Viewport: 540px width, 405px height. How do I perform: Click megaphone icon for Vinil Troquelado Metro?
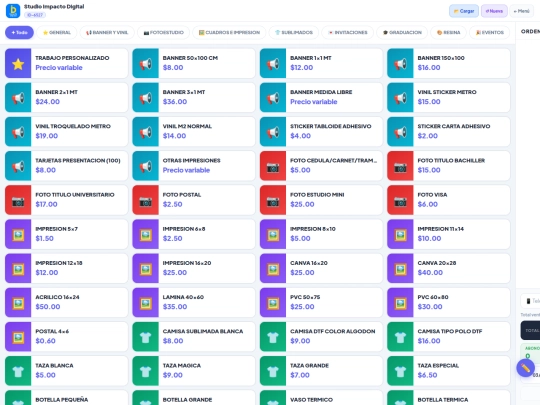pyautogui.click(x=18, y=132)
